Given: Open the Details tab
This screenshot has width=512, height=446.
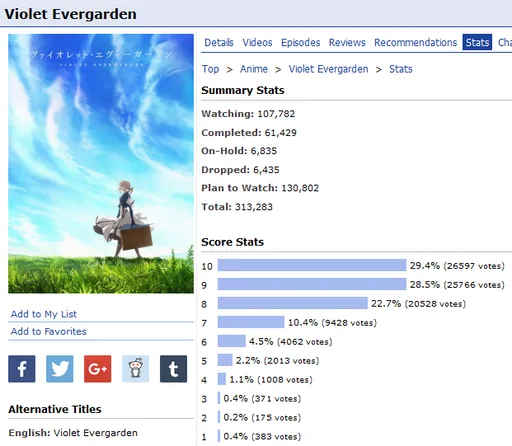Looking at the screenshot, I should pos(219,42).
